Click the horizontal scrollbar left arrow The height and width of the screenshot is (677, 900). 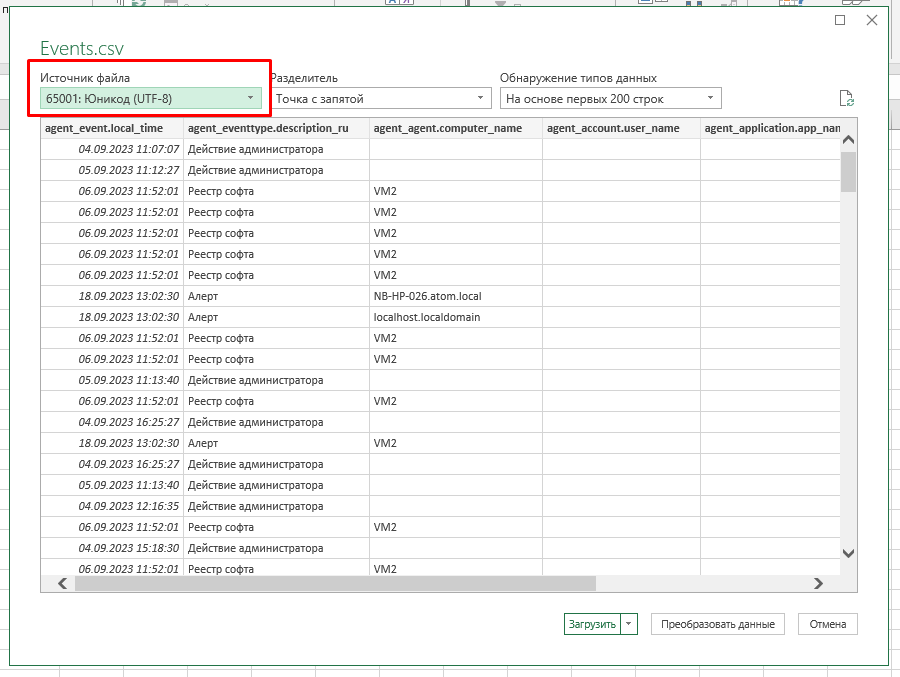60,584
